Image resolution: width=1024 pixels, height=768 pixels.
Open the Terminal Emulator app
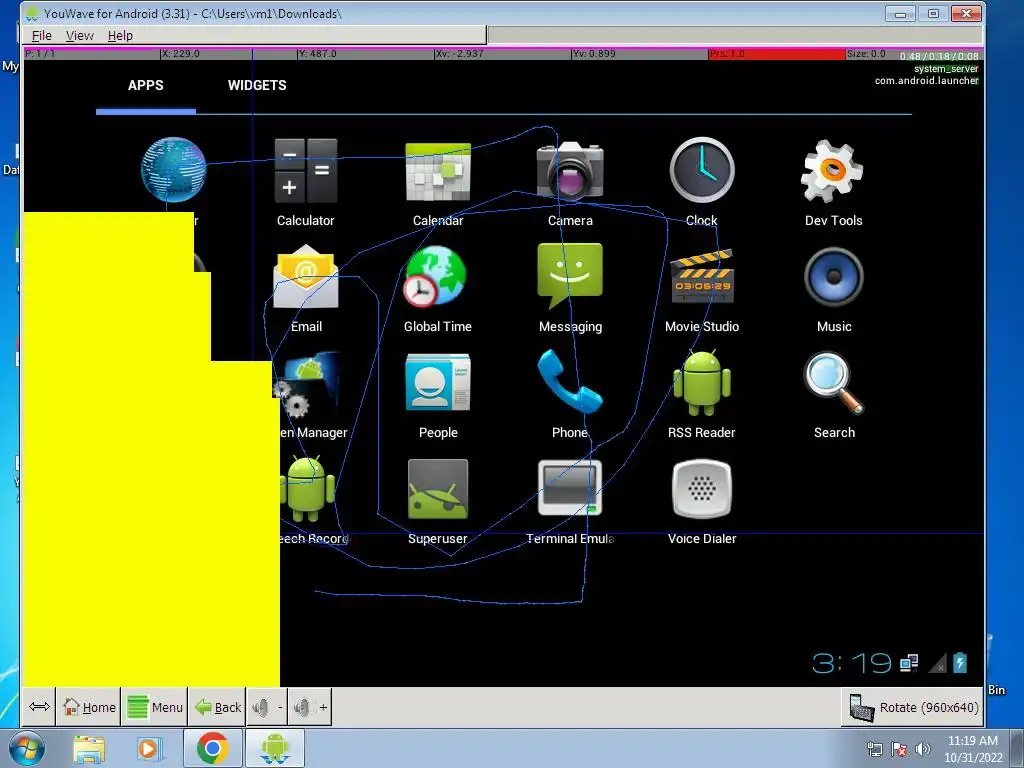coord(569,488)
